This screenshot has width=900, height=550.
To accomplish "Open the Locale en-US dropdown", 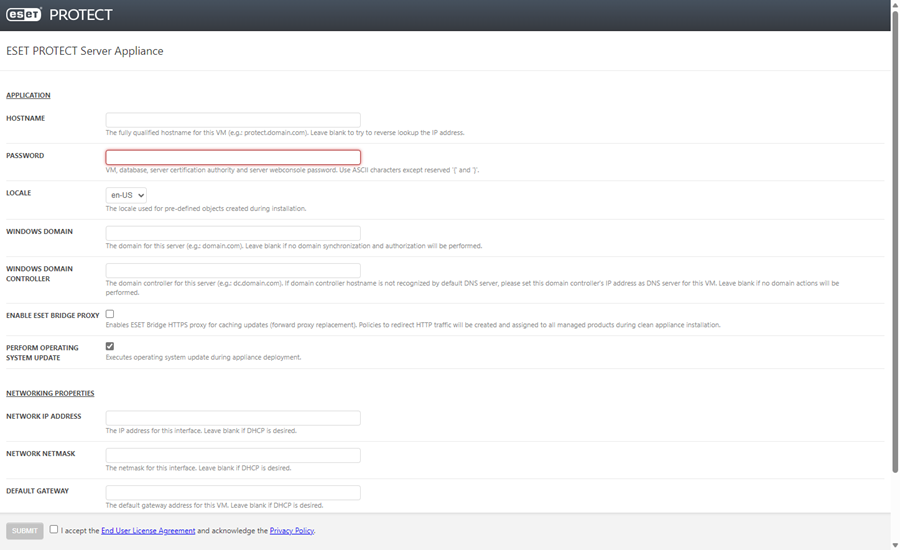I will tap(126, 195).
